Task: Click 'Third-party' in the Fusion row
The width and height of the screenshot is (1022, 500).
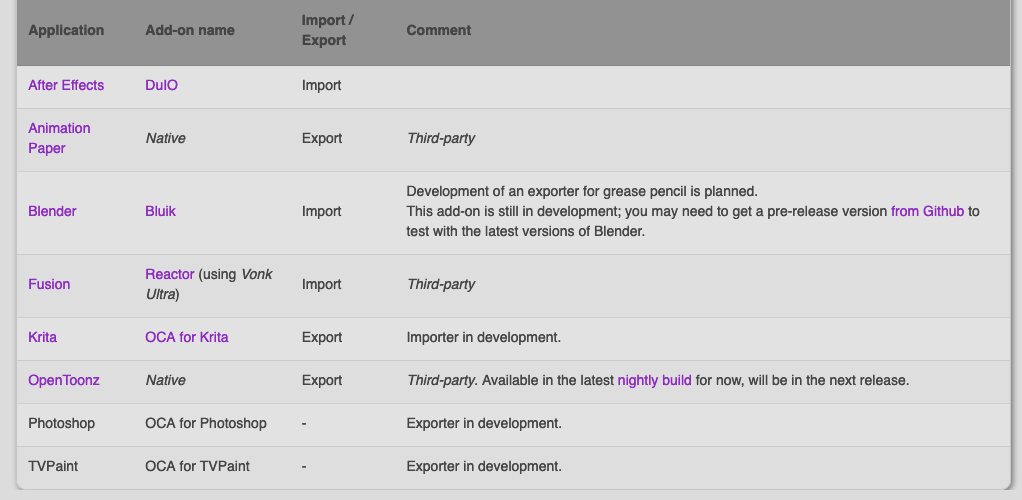Action: point(441,284)
